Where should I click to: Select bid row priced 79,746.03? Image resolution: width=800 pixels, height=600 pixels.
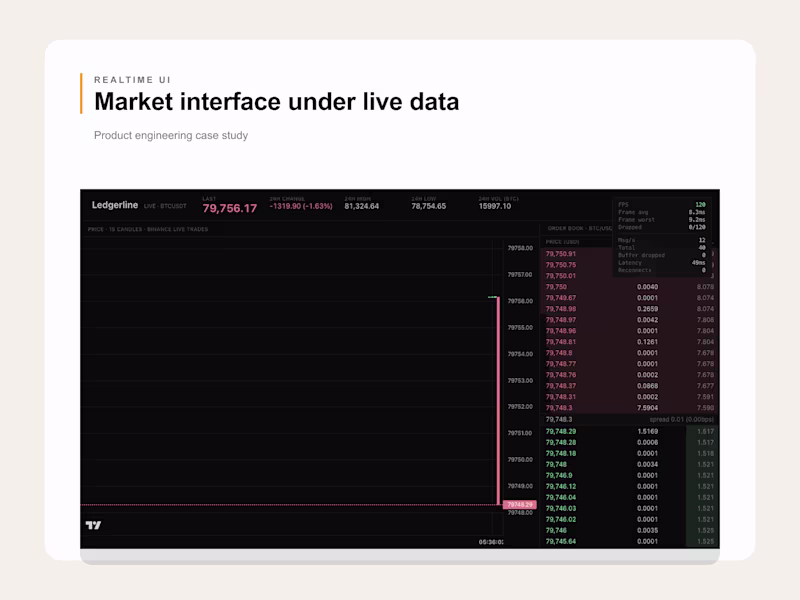tap(630, 509)
